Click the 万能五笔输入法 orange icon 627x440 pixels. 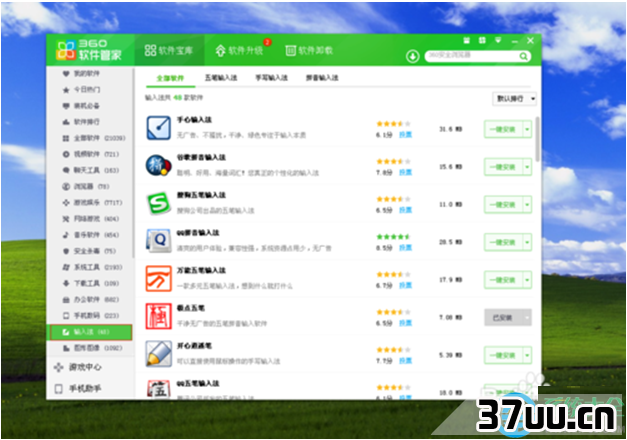point(158,278)
